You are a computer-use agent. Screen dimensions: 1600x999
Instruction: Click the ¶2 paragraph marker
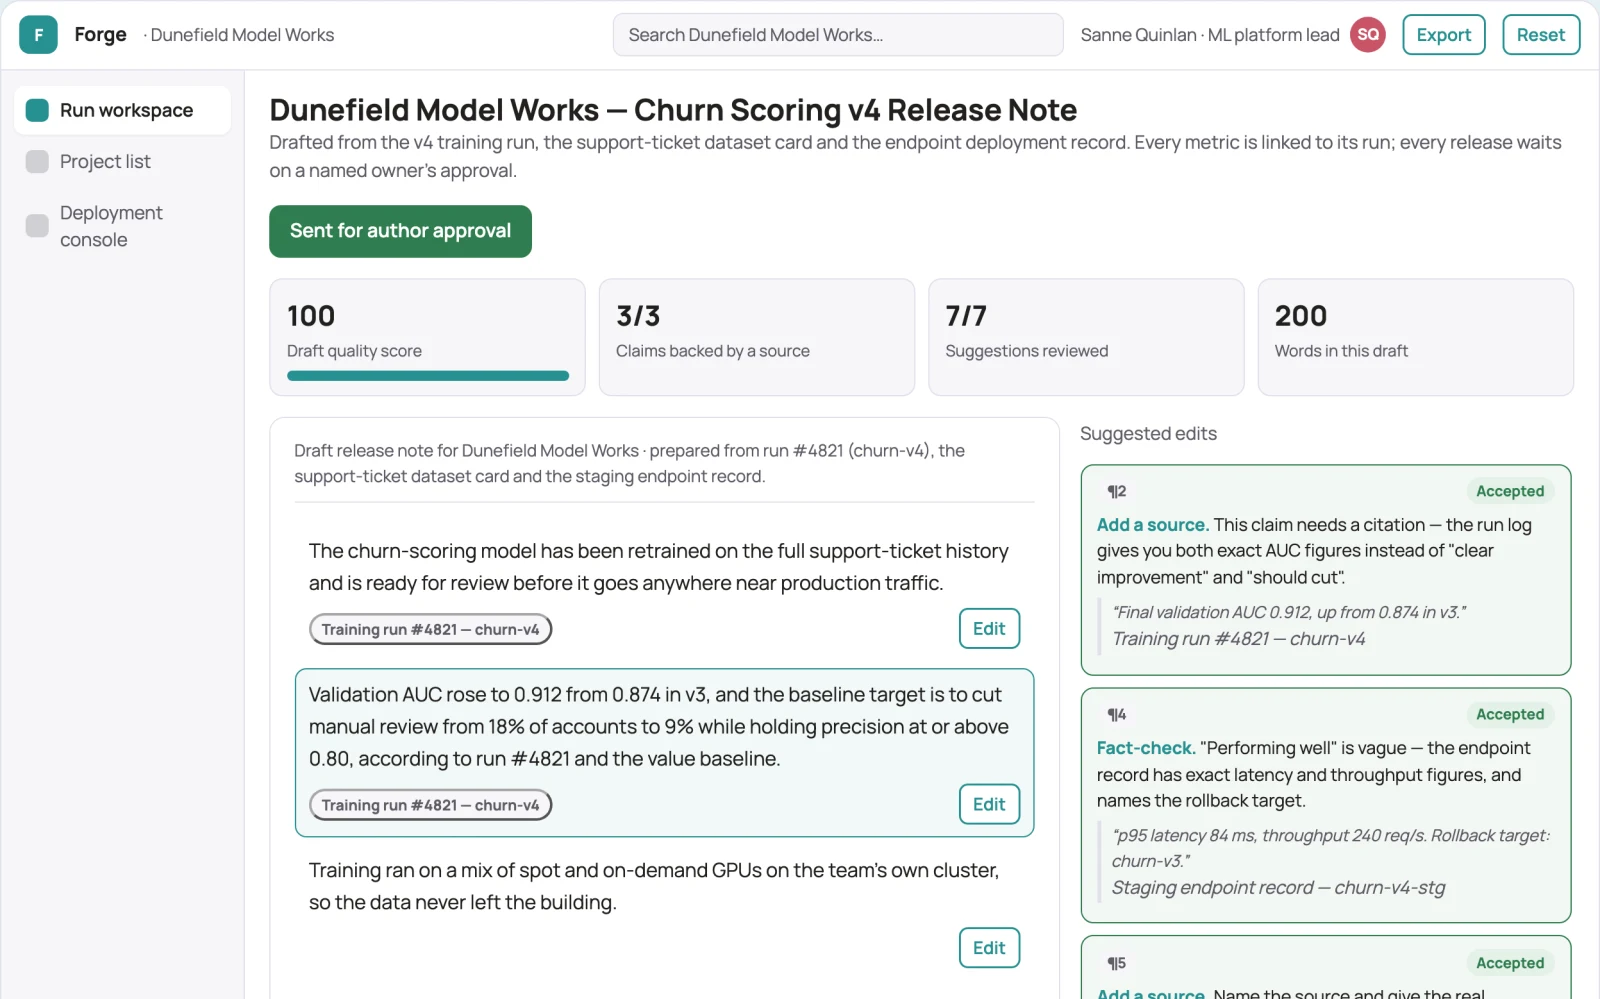(1116, 491)
